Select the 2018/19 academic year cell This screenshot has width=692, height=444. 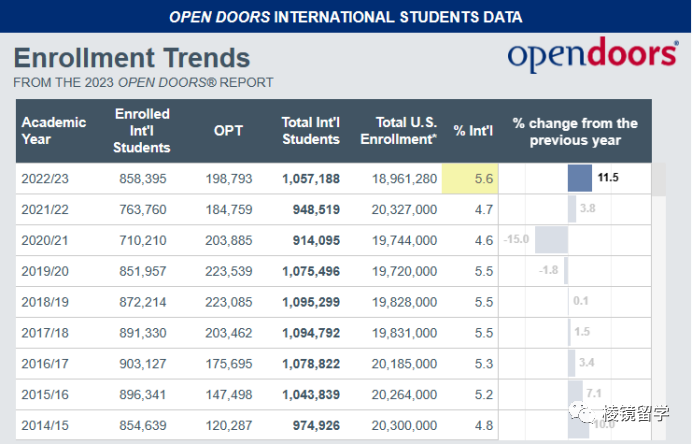pos(45,302)
